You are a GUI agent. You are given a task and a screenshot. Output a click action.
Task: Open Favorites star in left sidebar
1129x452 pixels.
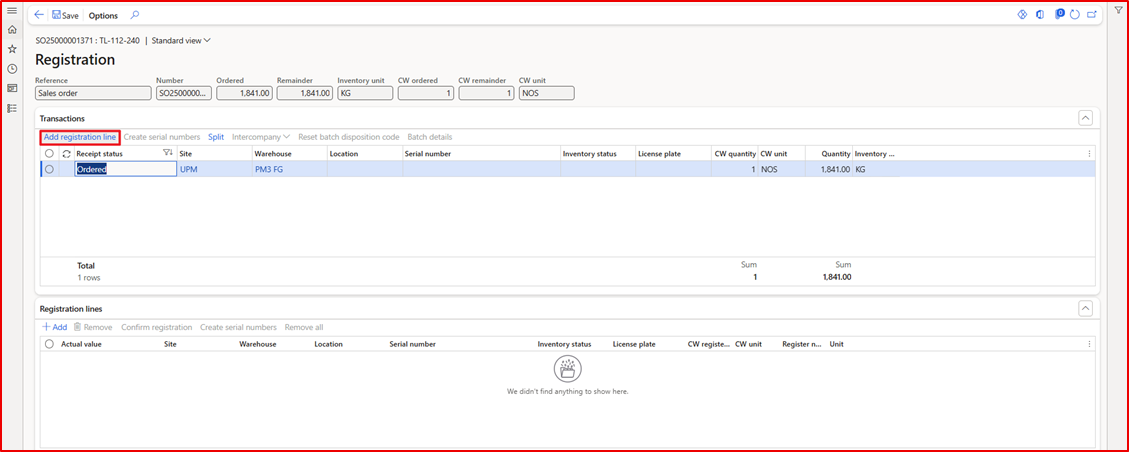point(12,49)
